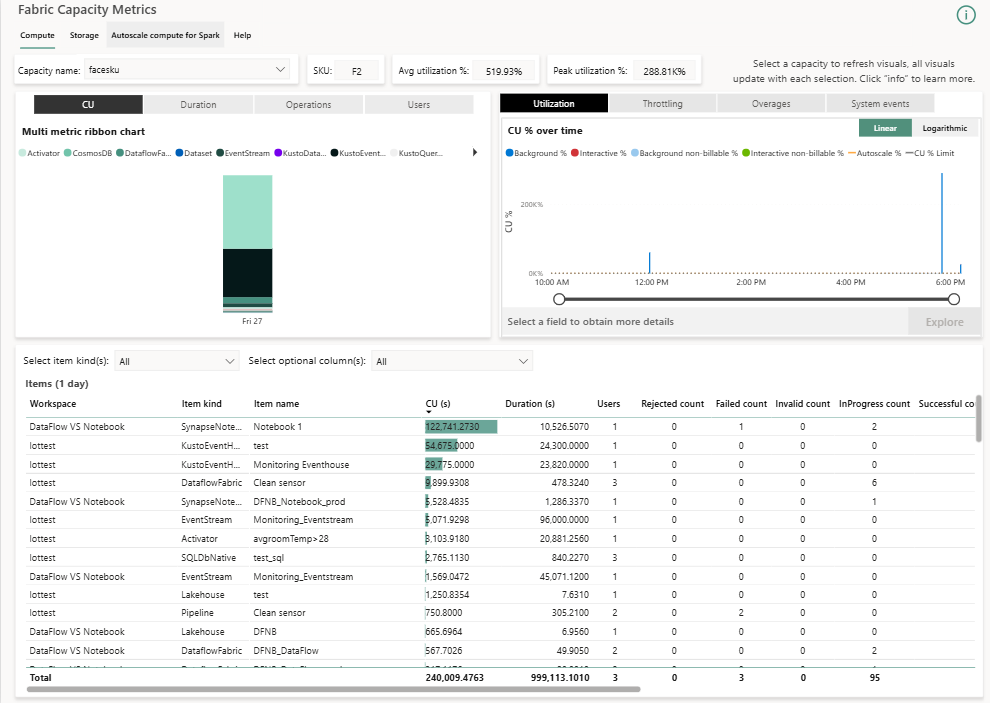Image resolution: width=990 pixels, height=703 pixels.
Task: Click the SKU value F2
Action: point(357,71)
